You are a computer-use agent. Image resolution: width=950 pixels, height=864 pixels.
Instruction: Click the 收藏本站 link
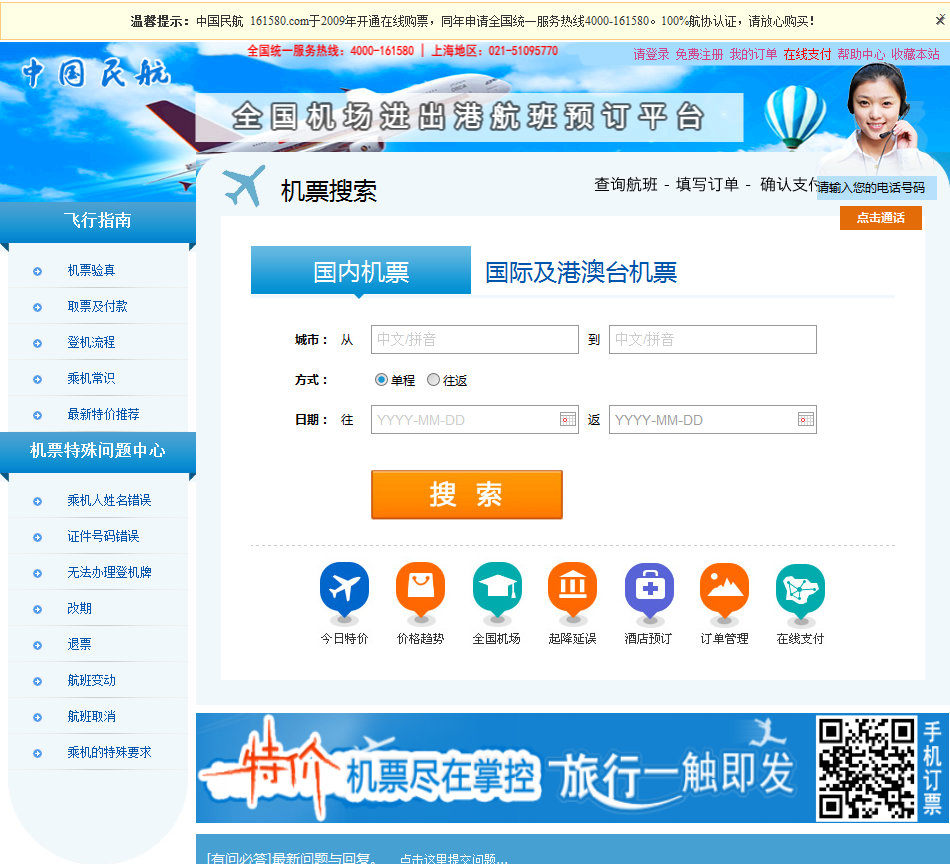point(915,54)
